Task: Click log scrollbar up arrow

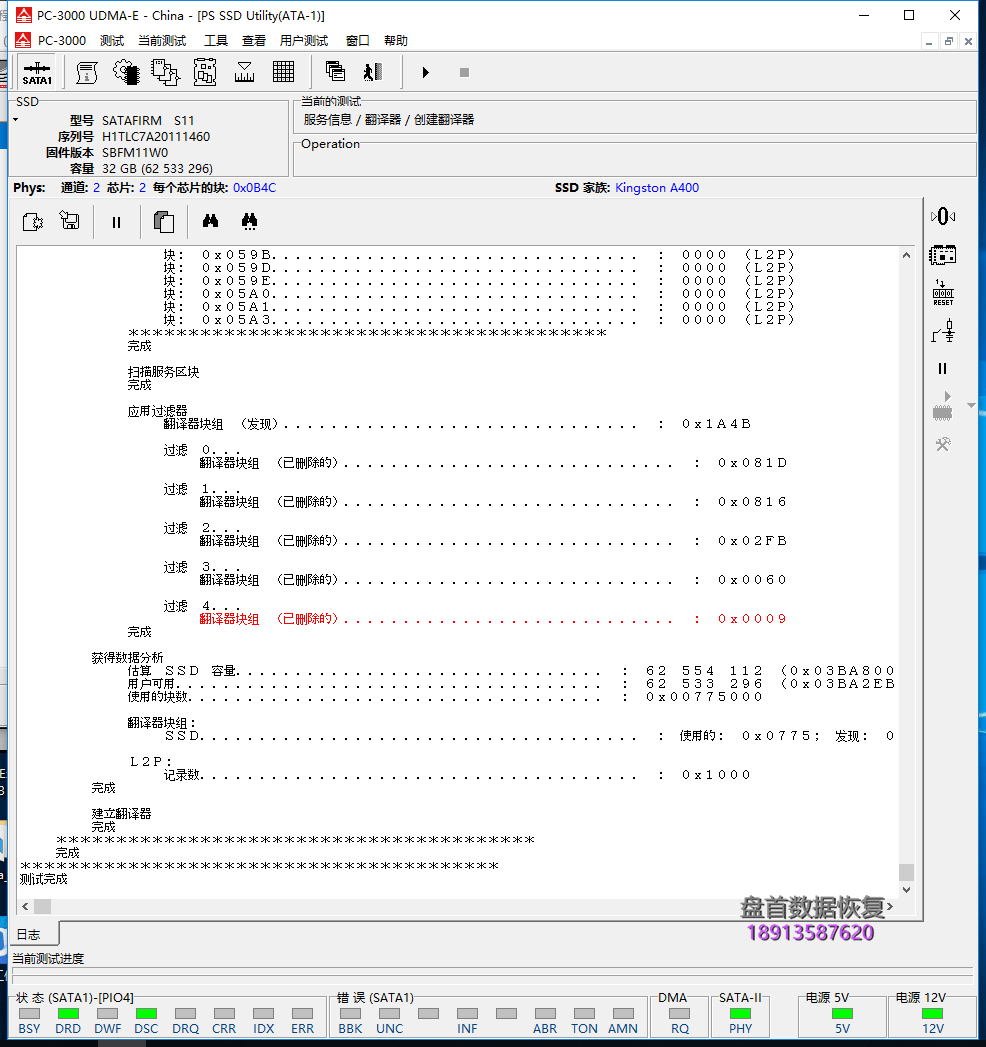Action: 906,255
